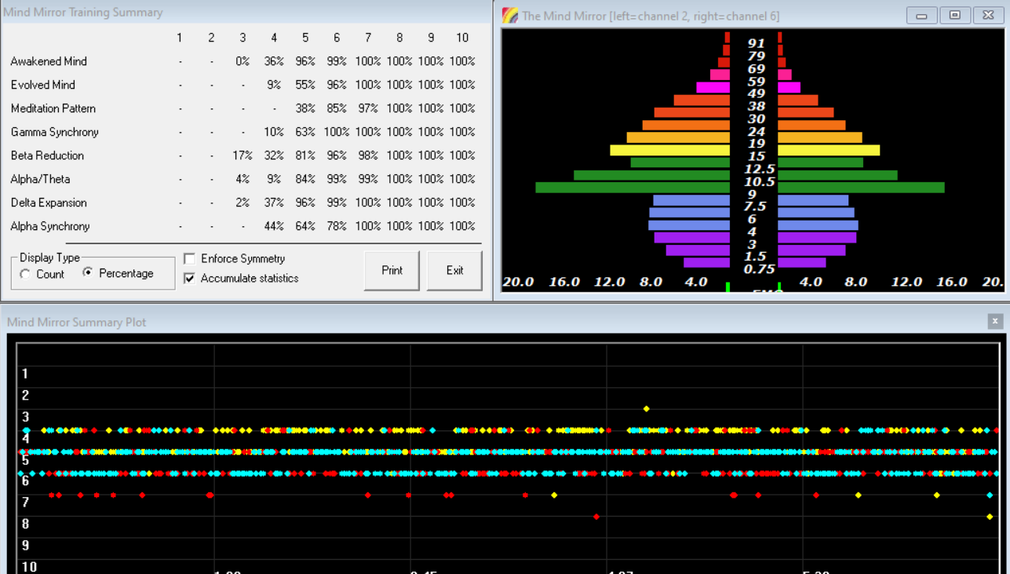Viewport: 1010px width, 574px height.
Task: Minimize the Mind Mirror window
Action: 921,15
